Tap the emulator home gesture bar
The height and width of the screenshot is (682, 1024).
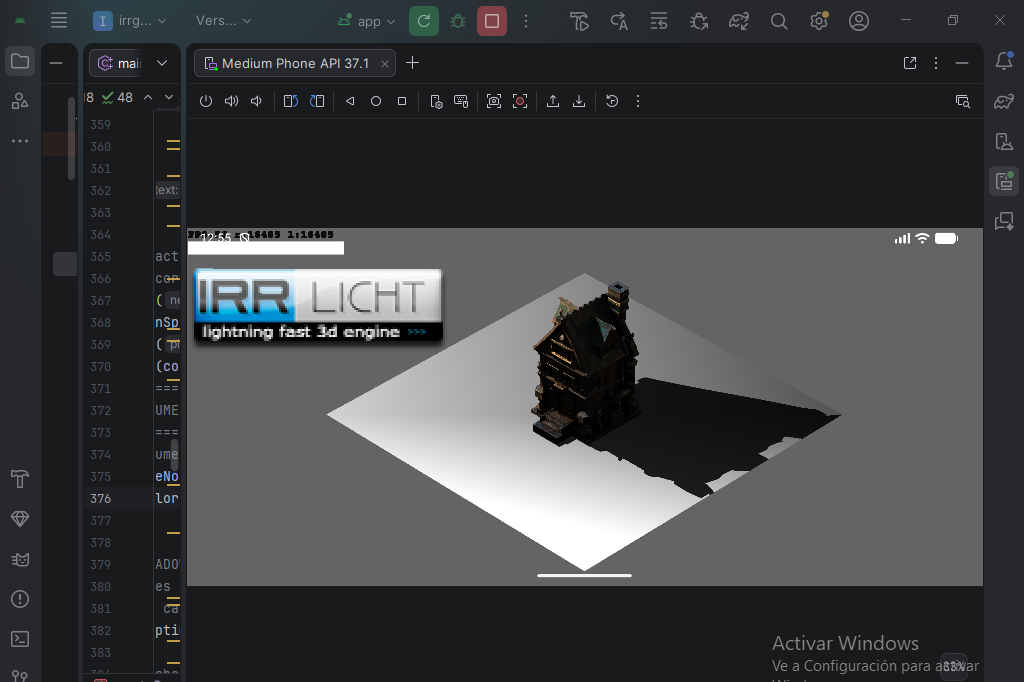(584, 576)
